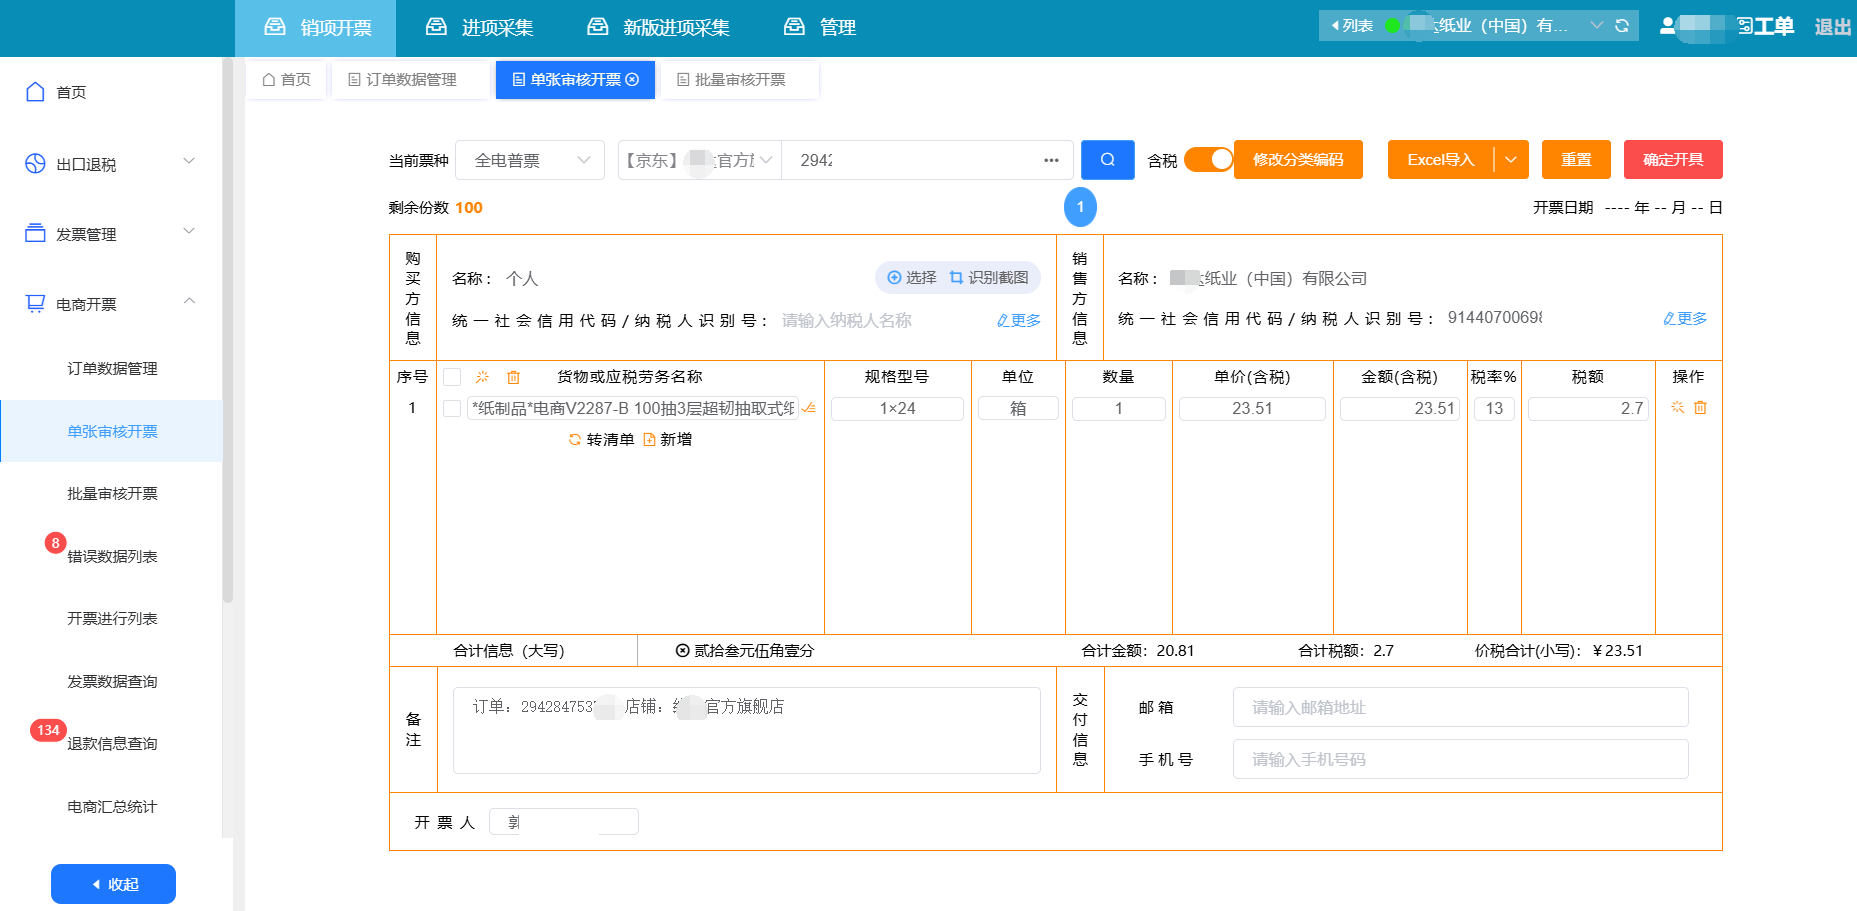Click the 首页 home icon in sidebar
The width and height of the screenshot is (1857, 911).
pos(35,92)
